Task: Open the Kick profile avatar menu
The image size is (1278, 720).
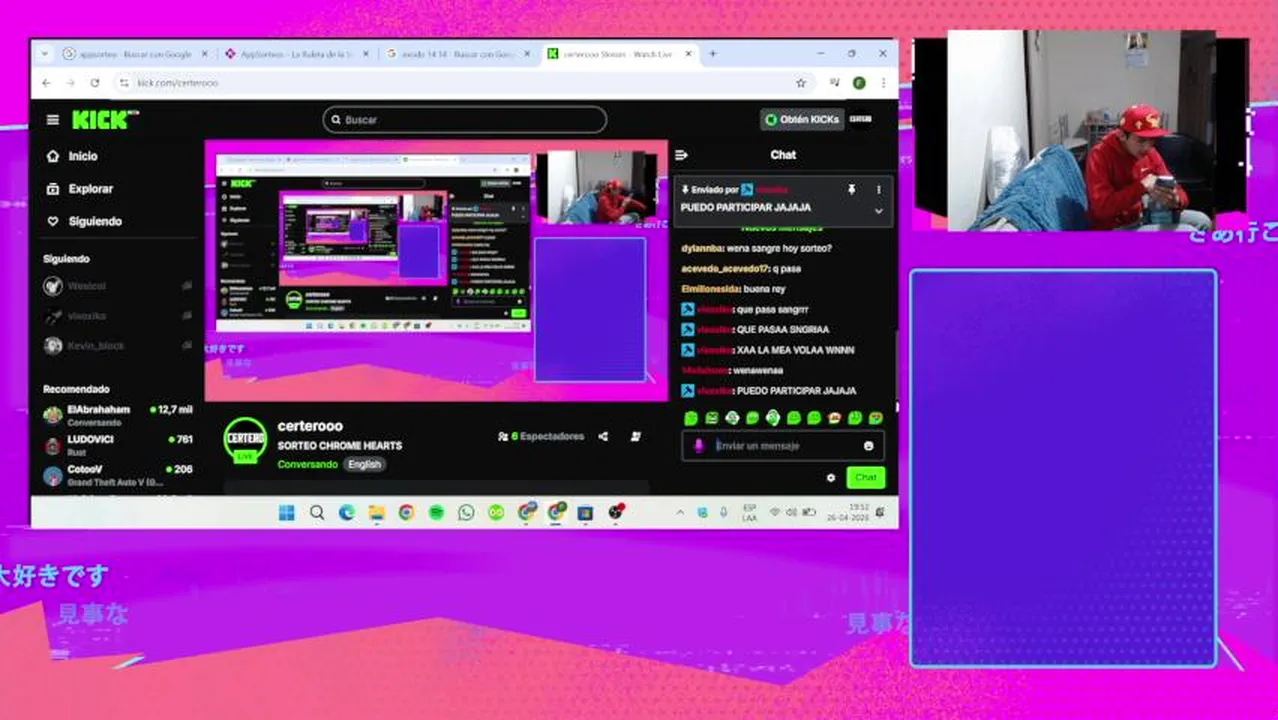Action: [x=860, y=119]
